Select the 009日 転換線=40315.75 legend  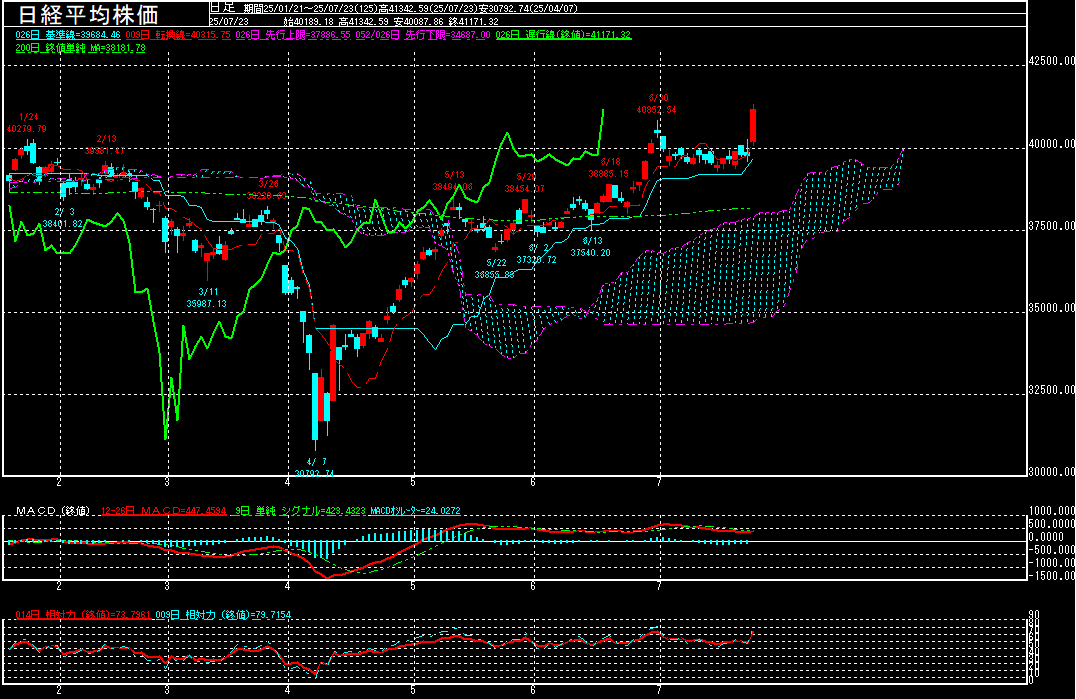click(x=178, y=35)
